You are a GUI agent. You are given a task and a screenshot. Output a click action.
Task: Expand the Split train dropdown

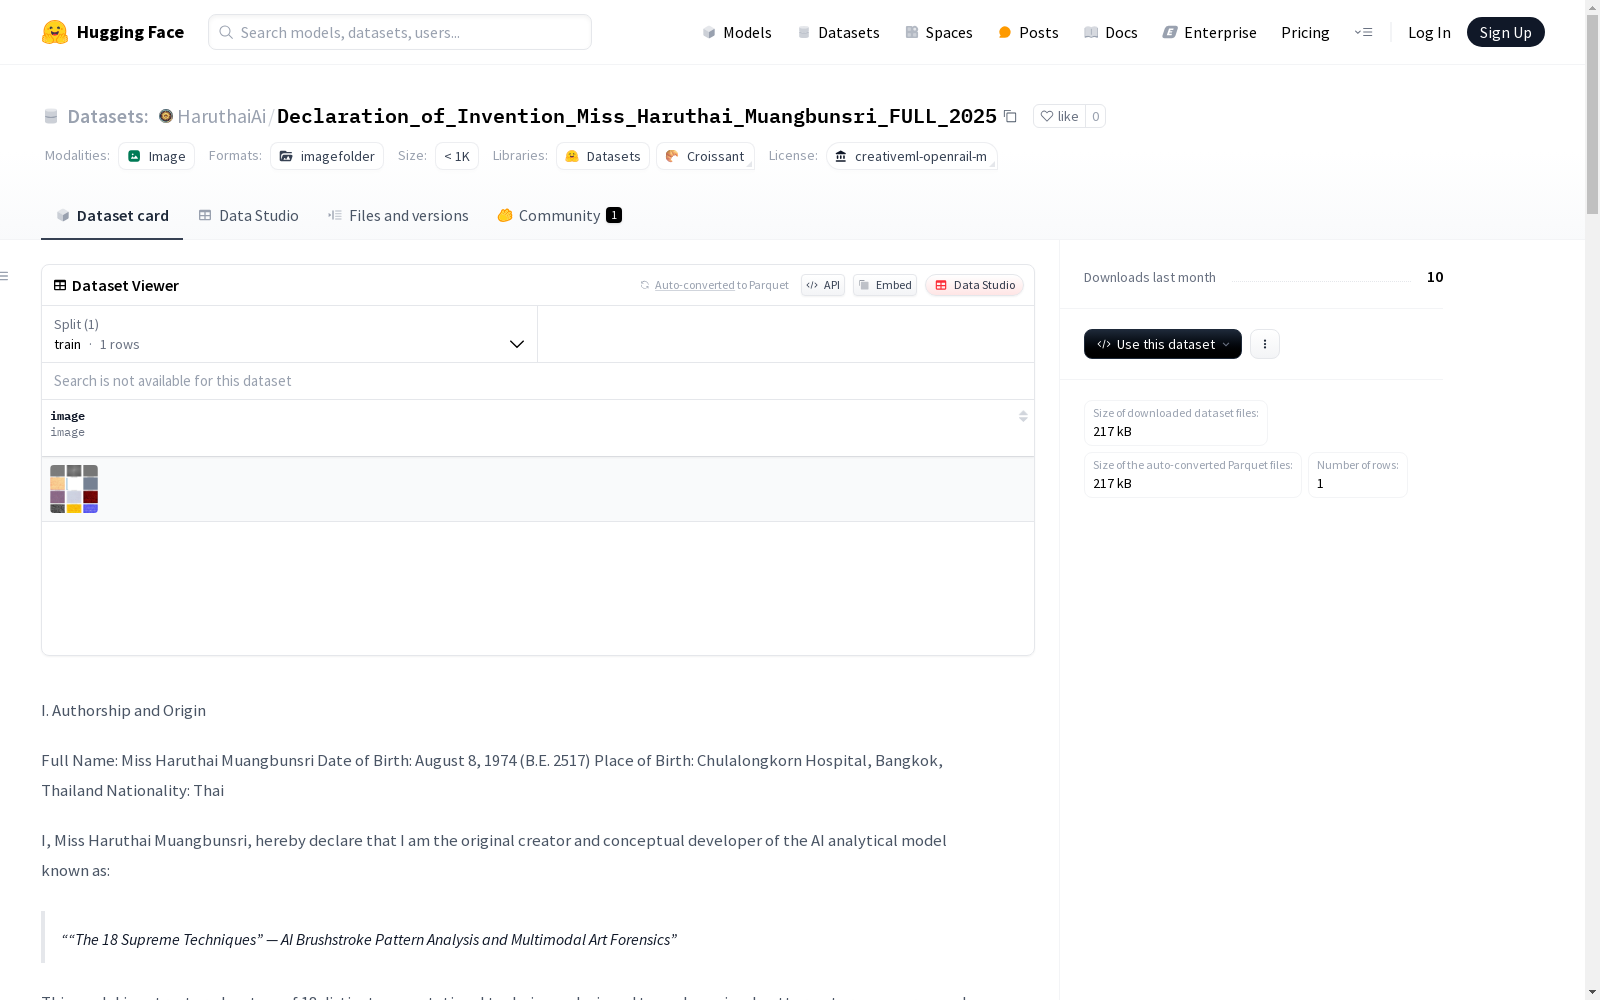tap(290, 334)
